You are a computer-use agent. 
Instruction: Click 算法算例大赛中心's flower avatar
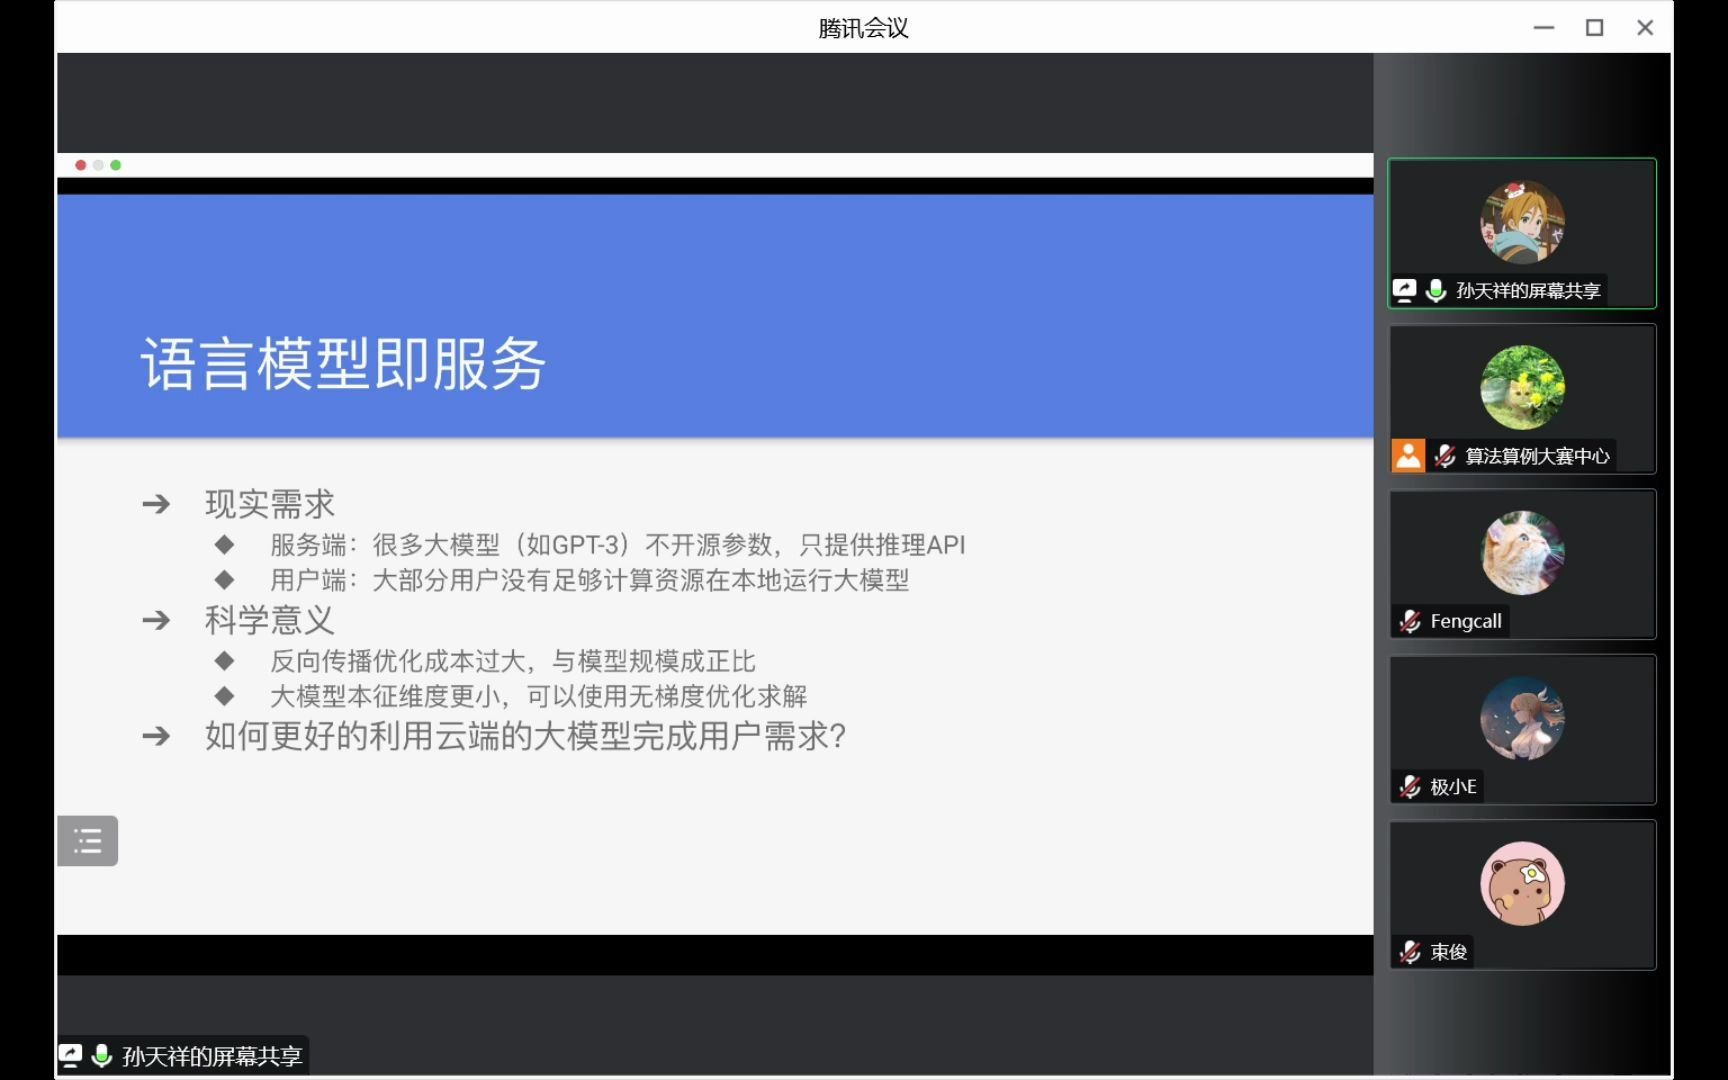[1521, 388]
